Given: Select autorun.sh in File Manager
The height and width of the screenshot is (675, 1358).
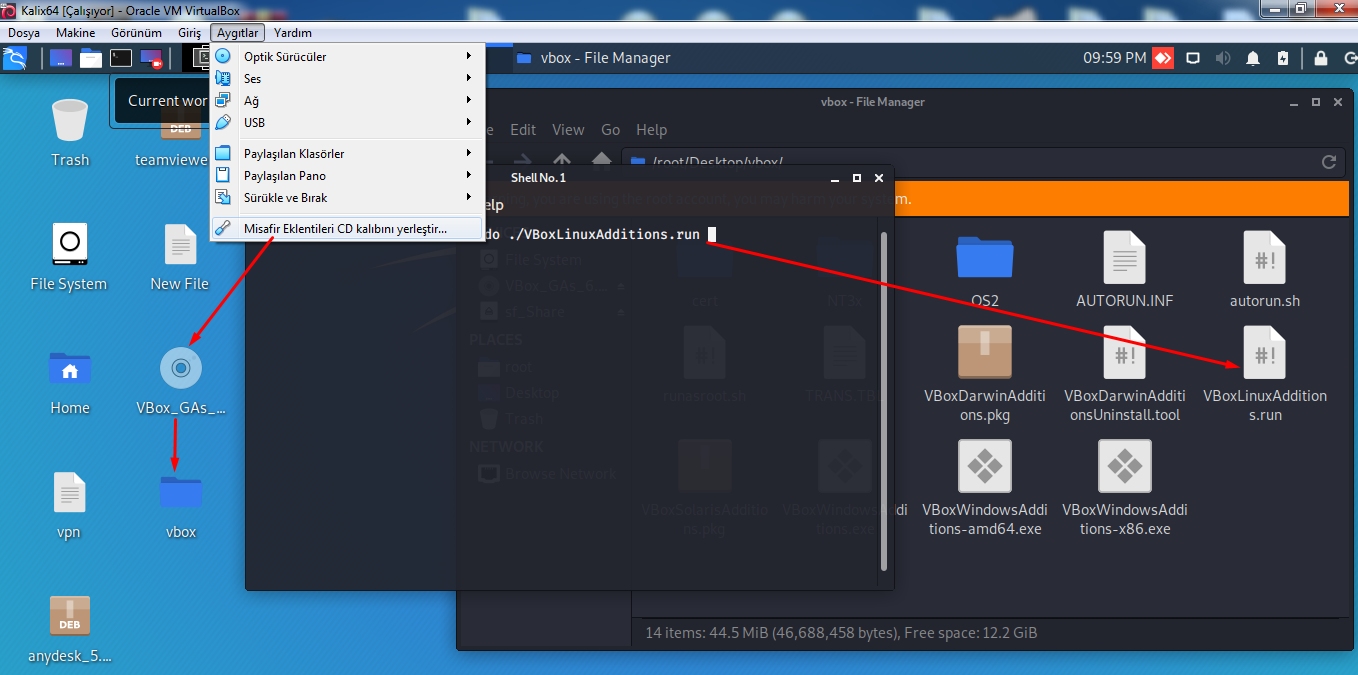Looking at the screenshot, I should tap(1265, 268).
